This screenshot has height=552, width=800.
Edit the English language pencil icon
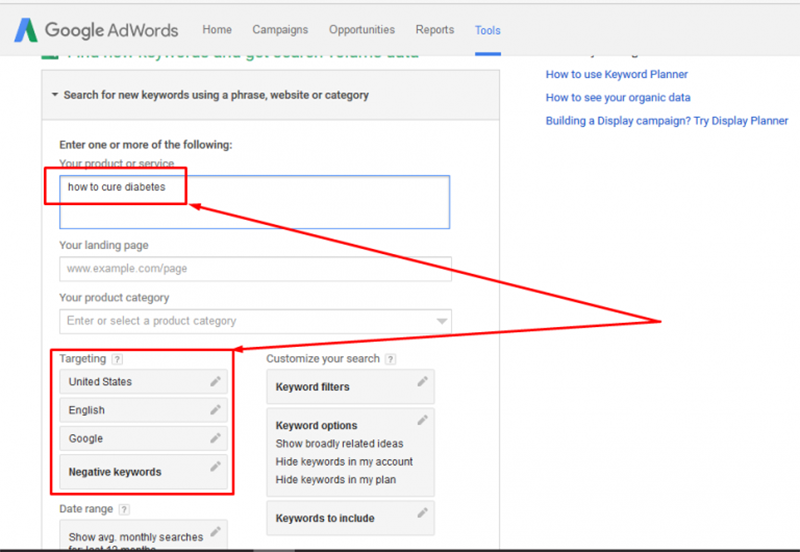tap(215, 410)
